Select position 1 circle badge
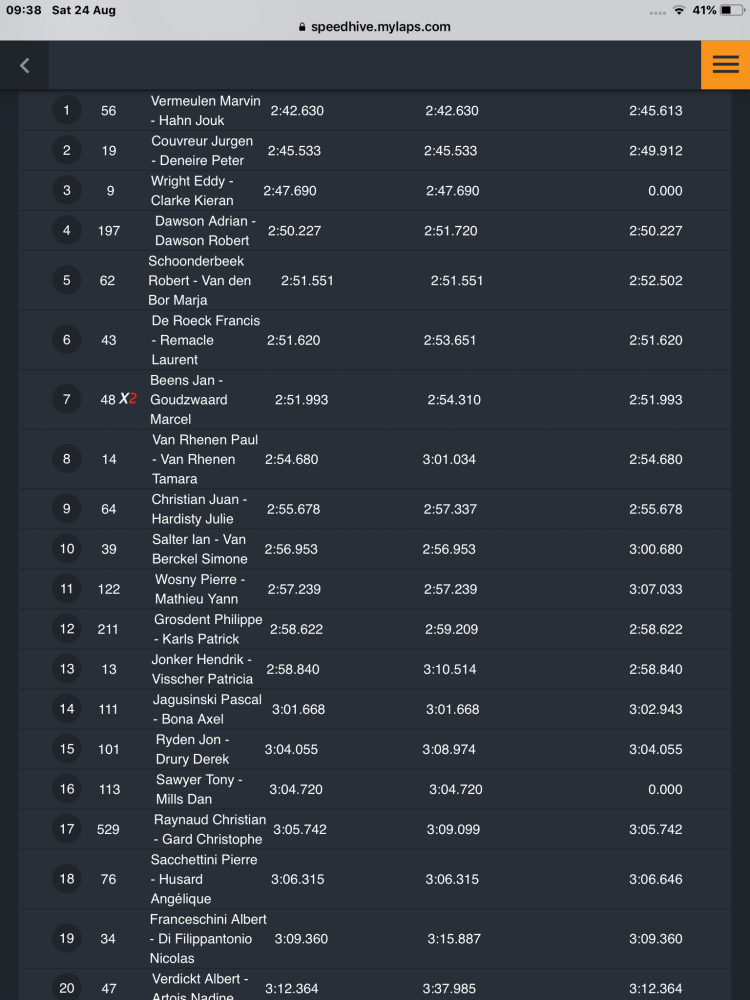 point(66,110)
